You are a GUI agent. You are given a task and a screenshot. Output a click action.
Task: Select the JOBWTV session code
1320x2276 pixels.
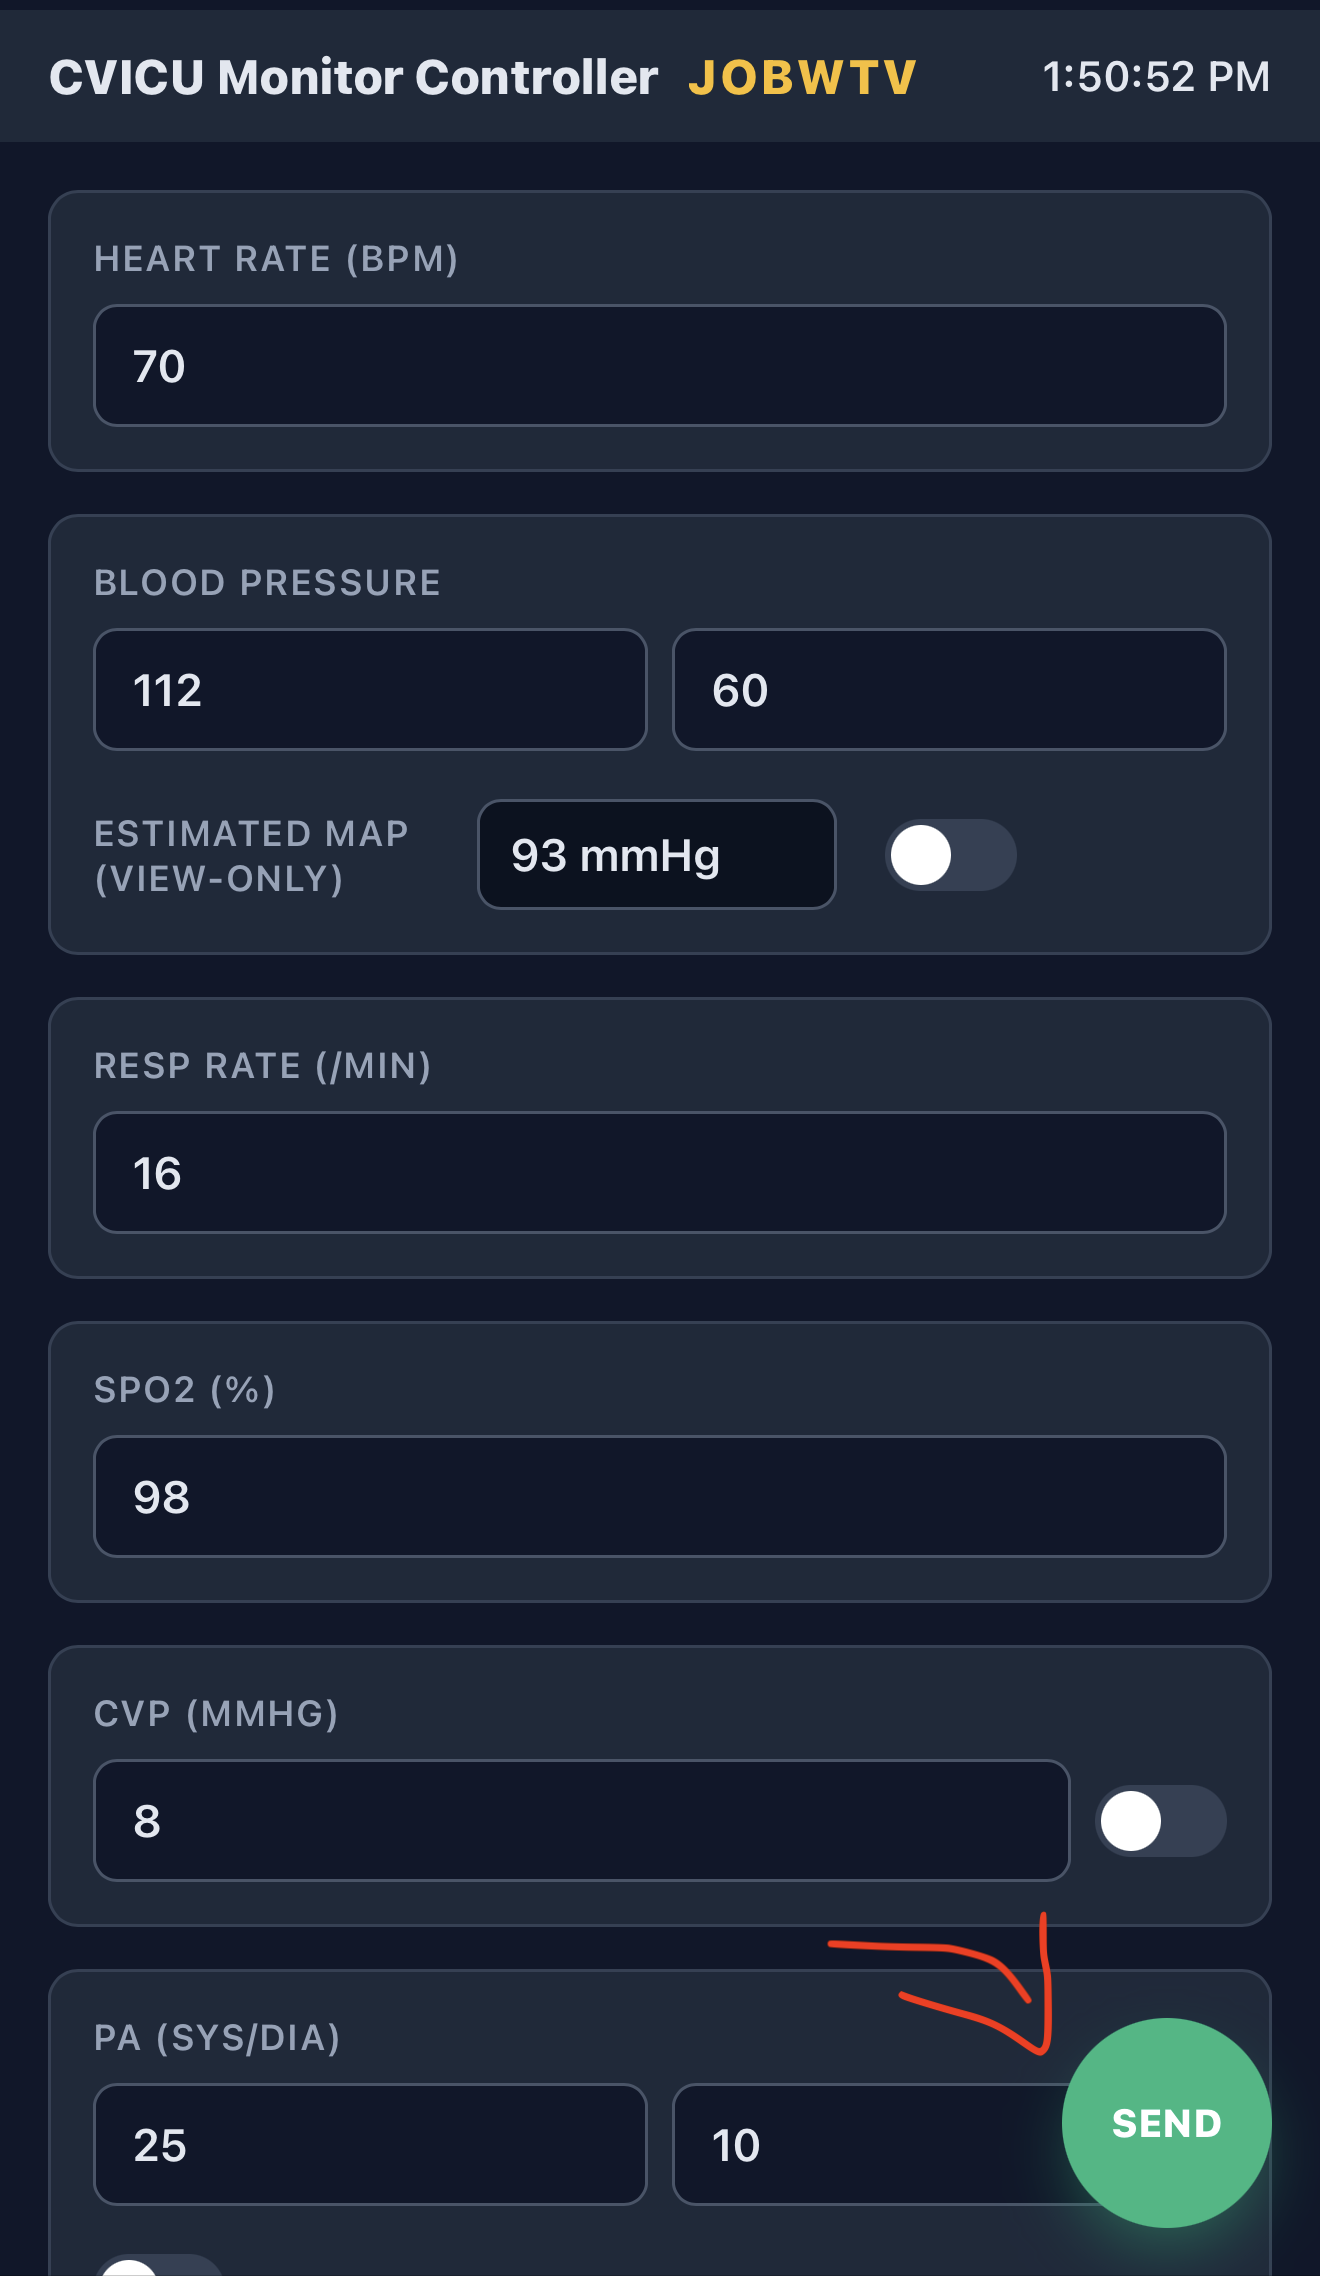(x=801, y=76)
